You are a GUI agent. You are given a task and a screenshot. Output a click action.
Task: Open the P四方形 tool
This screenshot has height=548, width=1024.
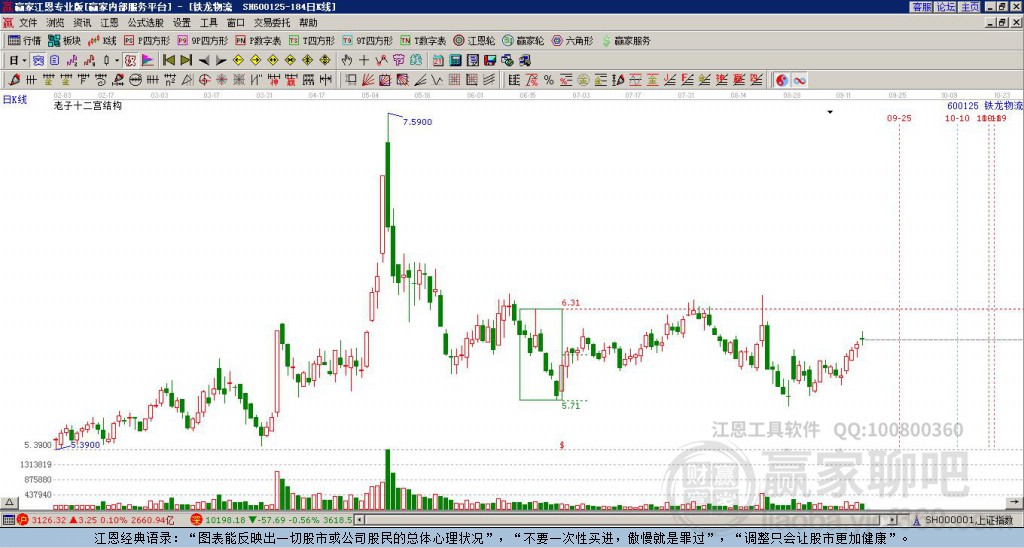147,40
